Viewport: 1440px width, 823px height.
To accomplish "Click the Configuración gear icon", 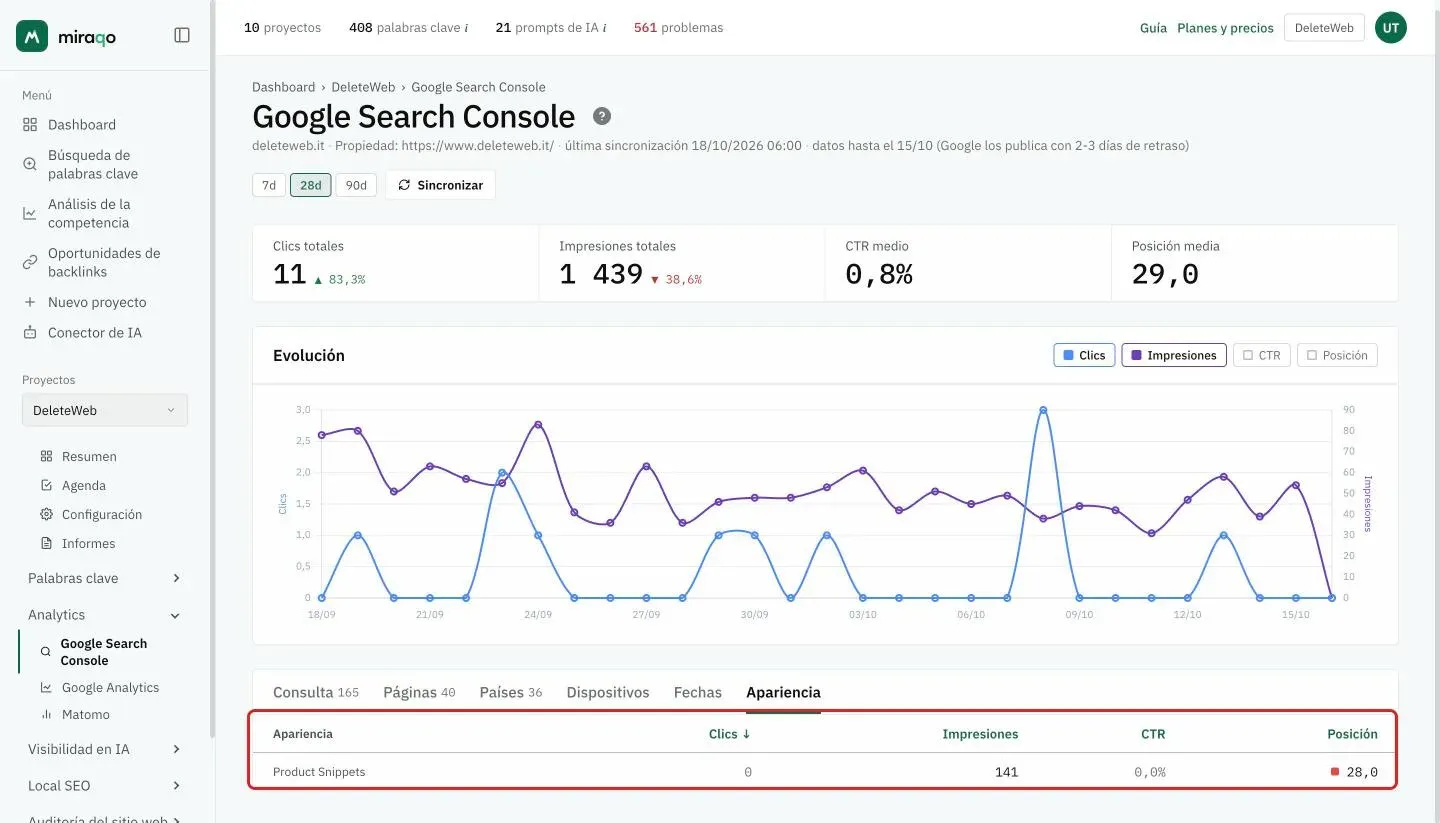I will (46, 514).
